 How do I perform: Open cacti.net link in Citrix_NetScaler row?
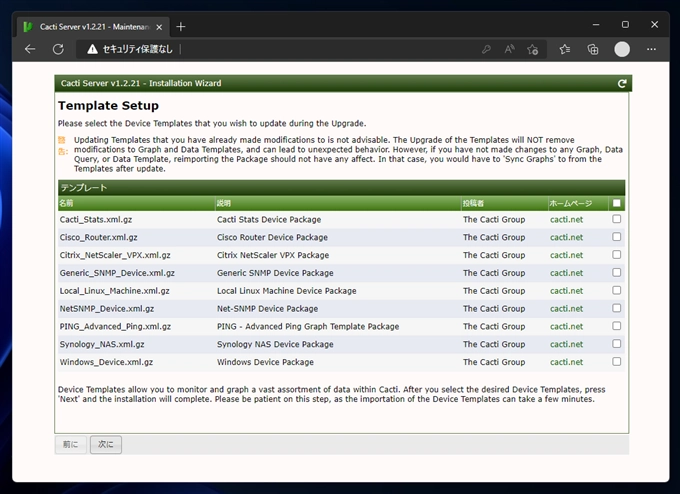(566, 255)
